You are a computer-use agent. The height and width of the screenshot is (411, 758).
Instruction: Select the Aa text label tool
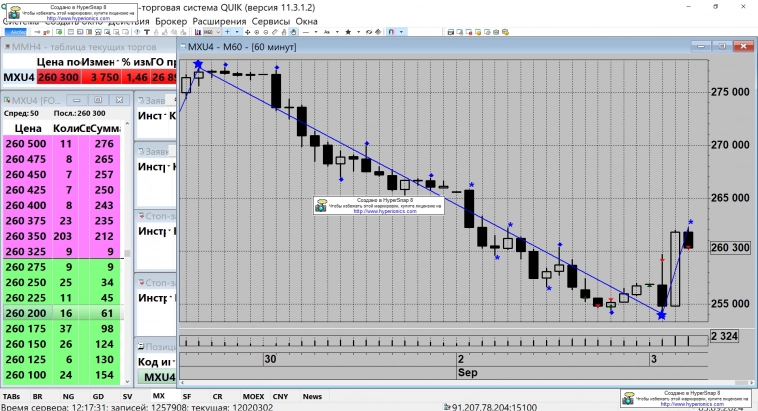327,32
